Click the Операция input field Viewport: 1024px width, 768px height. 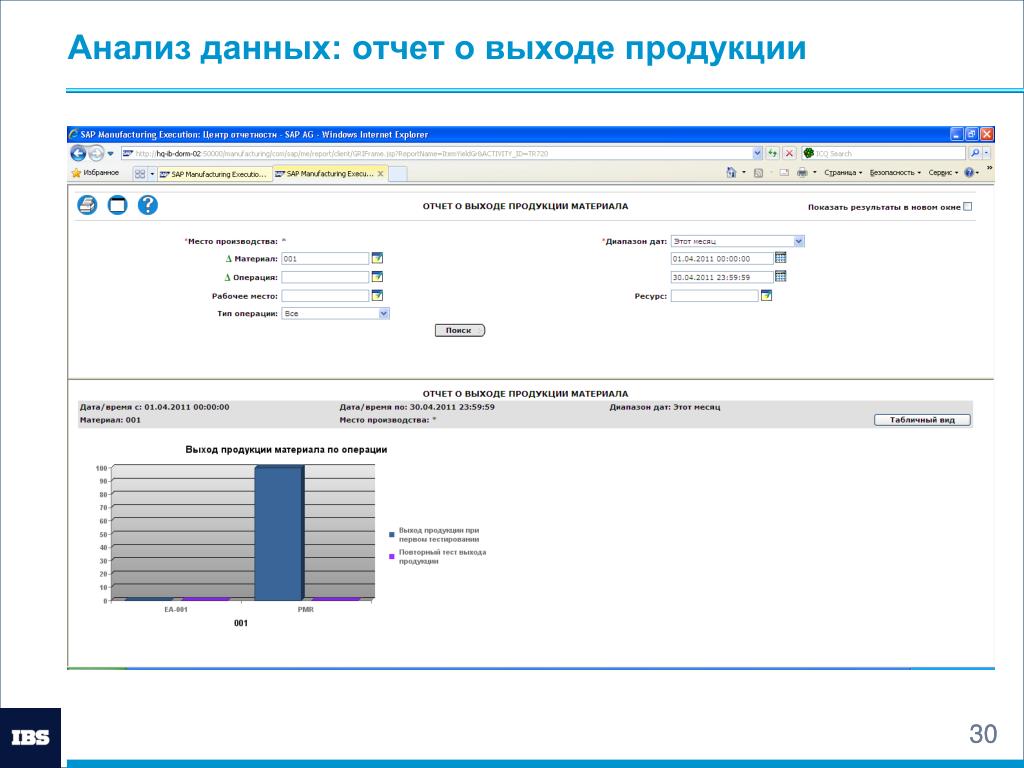(325, 278)
